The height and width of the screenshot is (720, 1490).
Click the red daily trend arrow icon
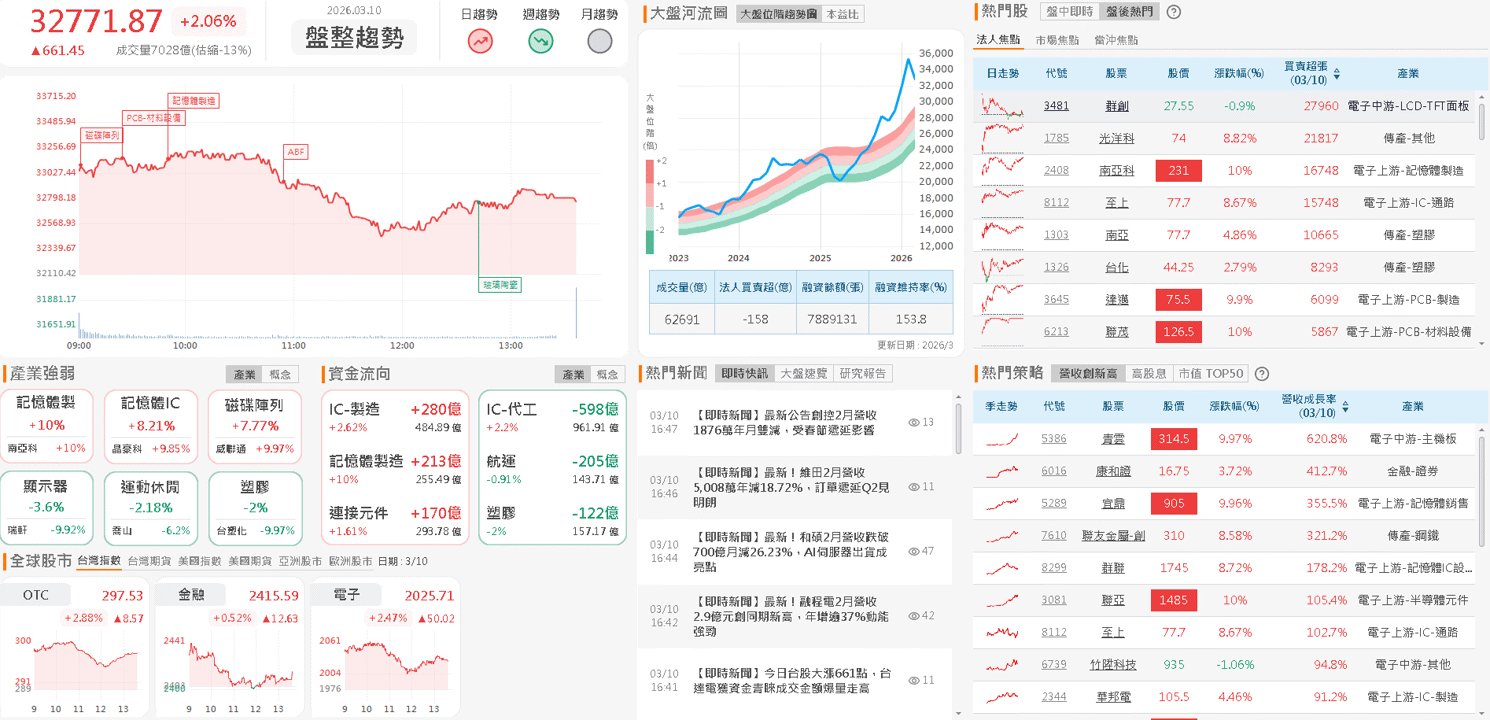[x=480, y=41]
